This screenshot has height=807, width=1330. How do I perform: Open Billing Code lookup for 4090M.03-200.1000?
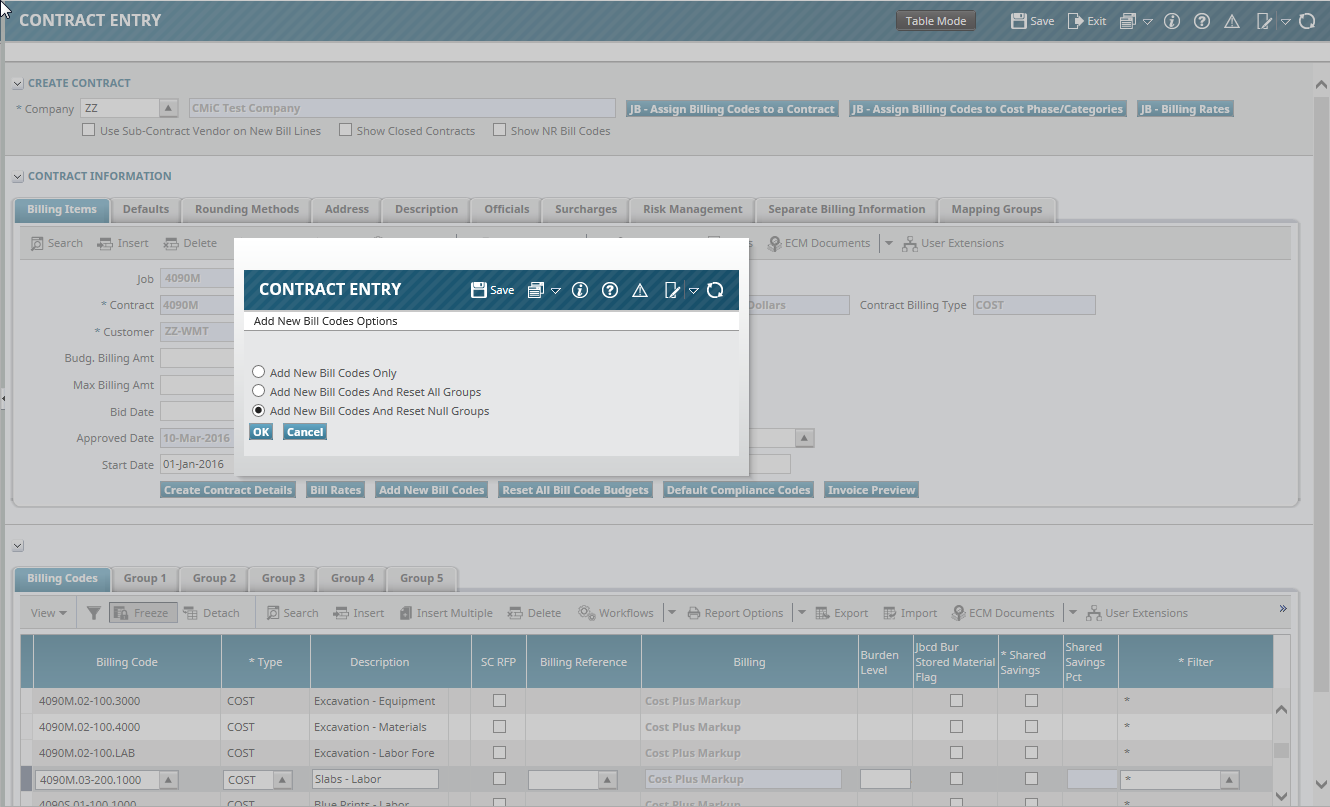tap(169, 780)
